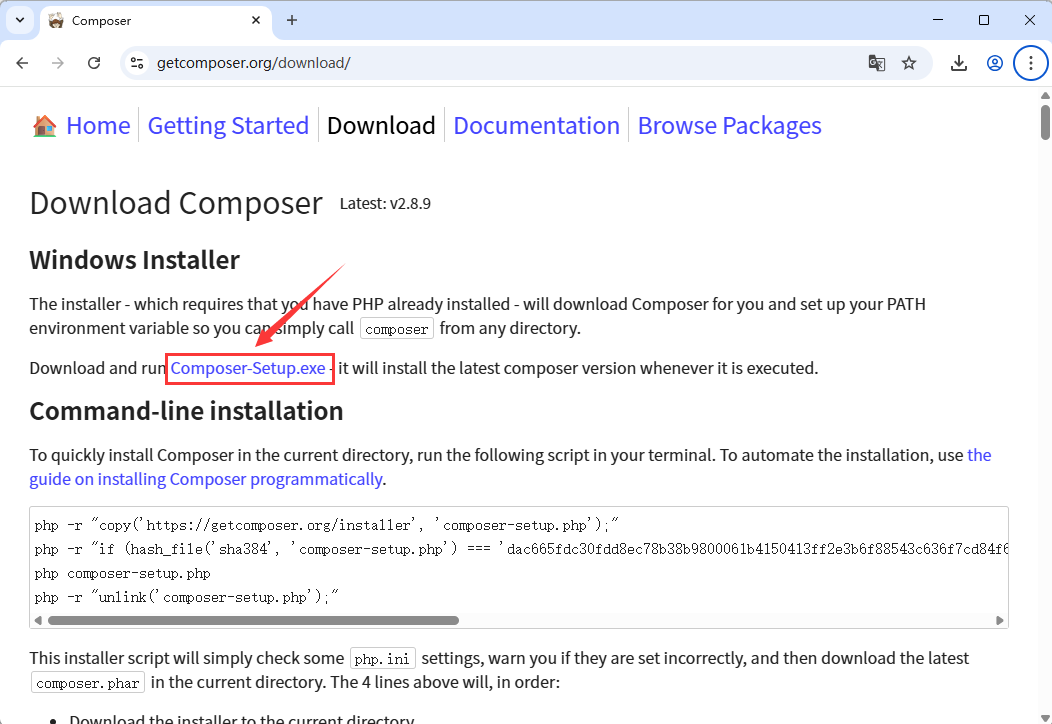This screenshot has width=1052, height=724.
Task: Click the 'composer.phar' inline code
Action: click(88, 683)
